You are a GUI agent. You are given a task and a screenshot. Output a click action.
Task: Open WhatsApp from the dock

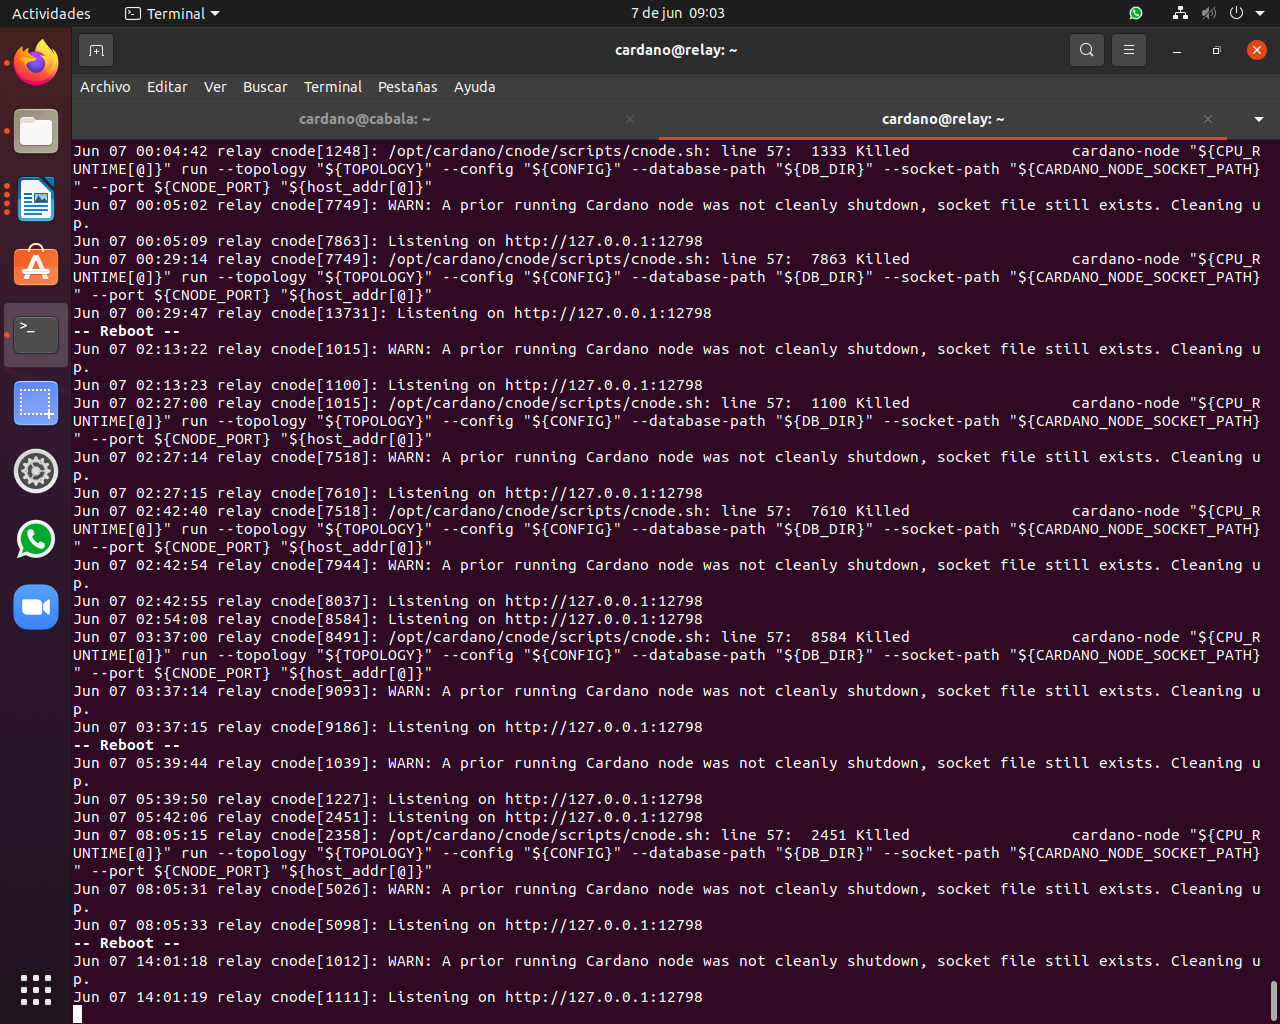tap(36, 539)
